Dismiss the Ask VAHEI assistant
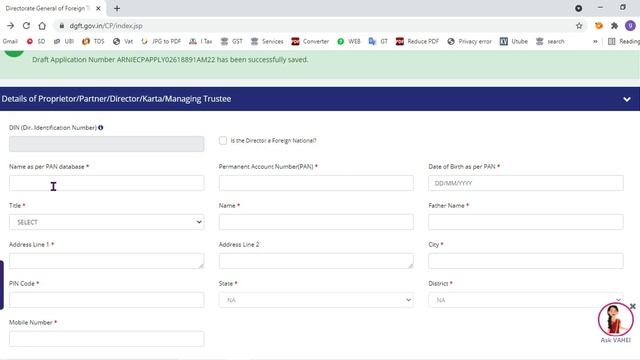 (633, 306)
